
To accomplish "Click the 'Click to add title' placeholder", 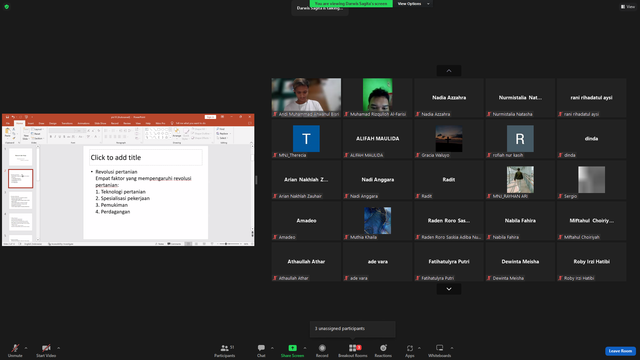I will coord(146,158).
